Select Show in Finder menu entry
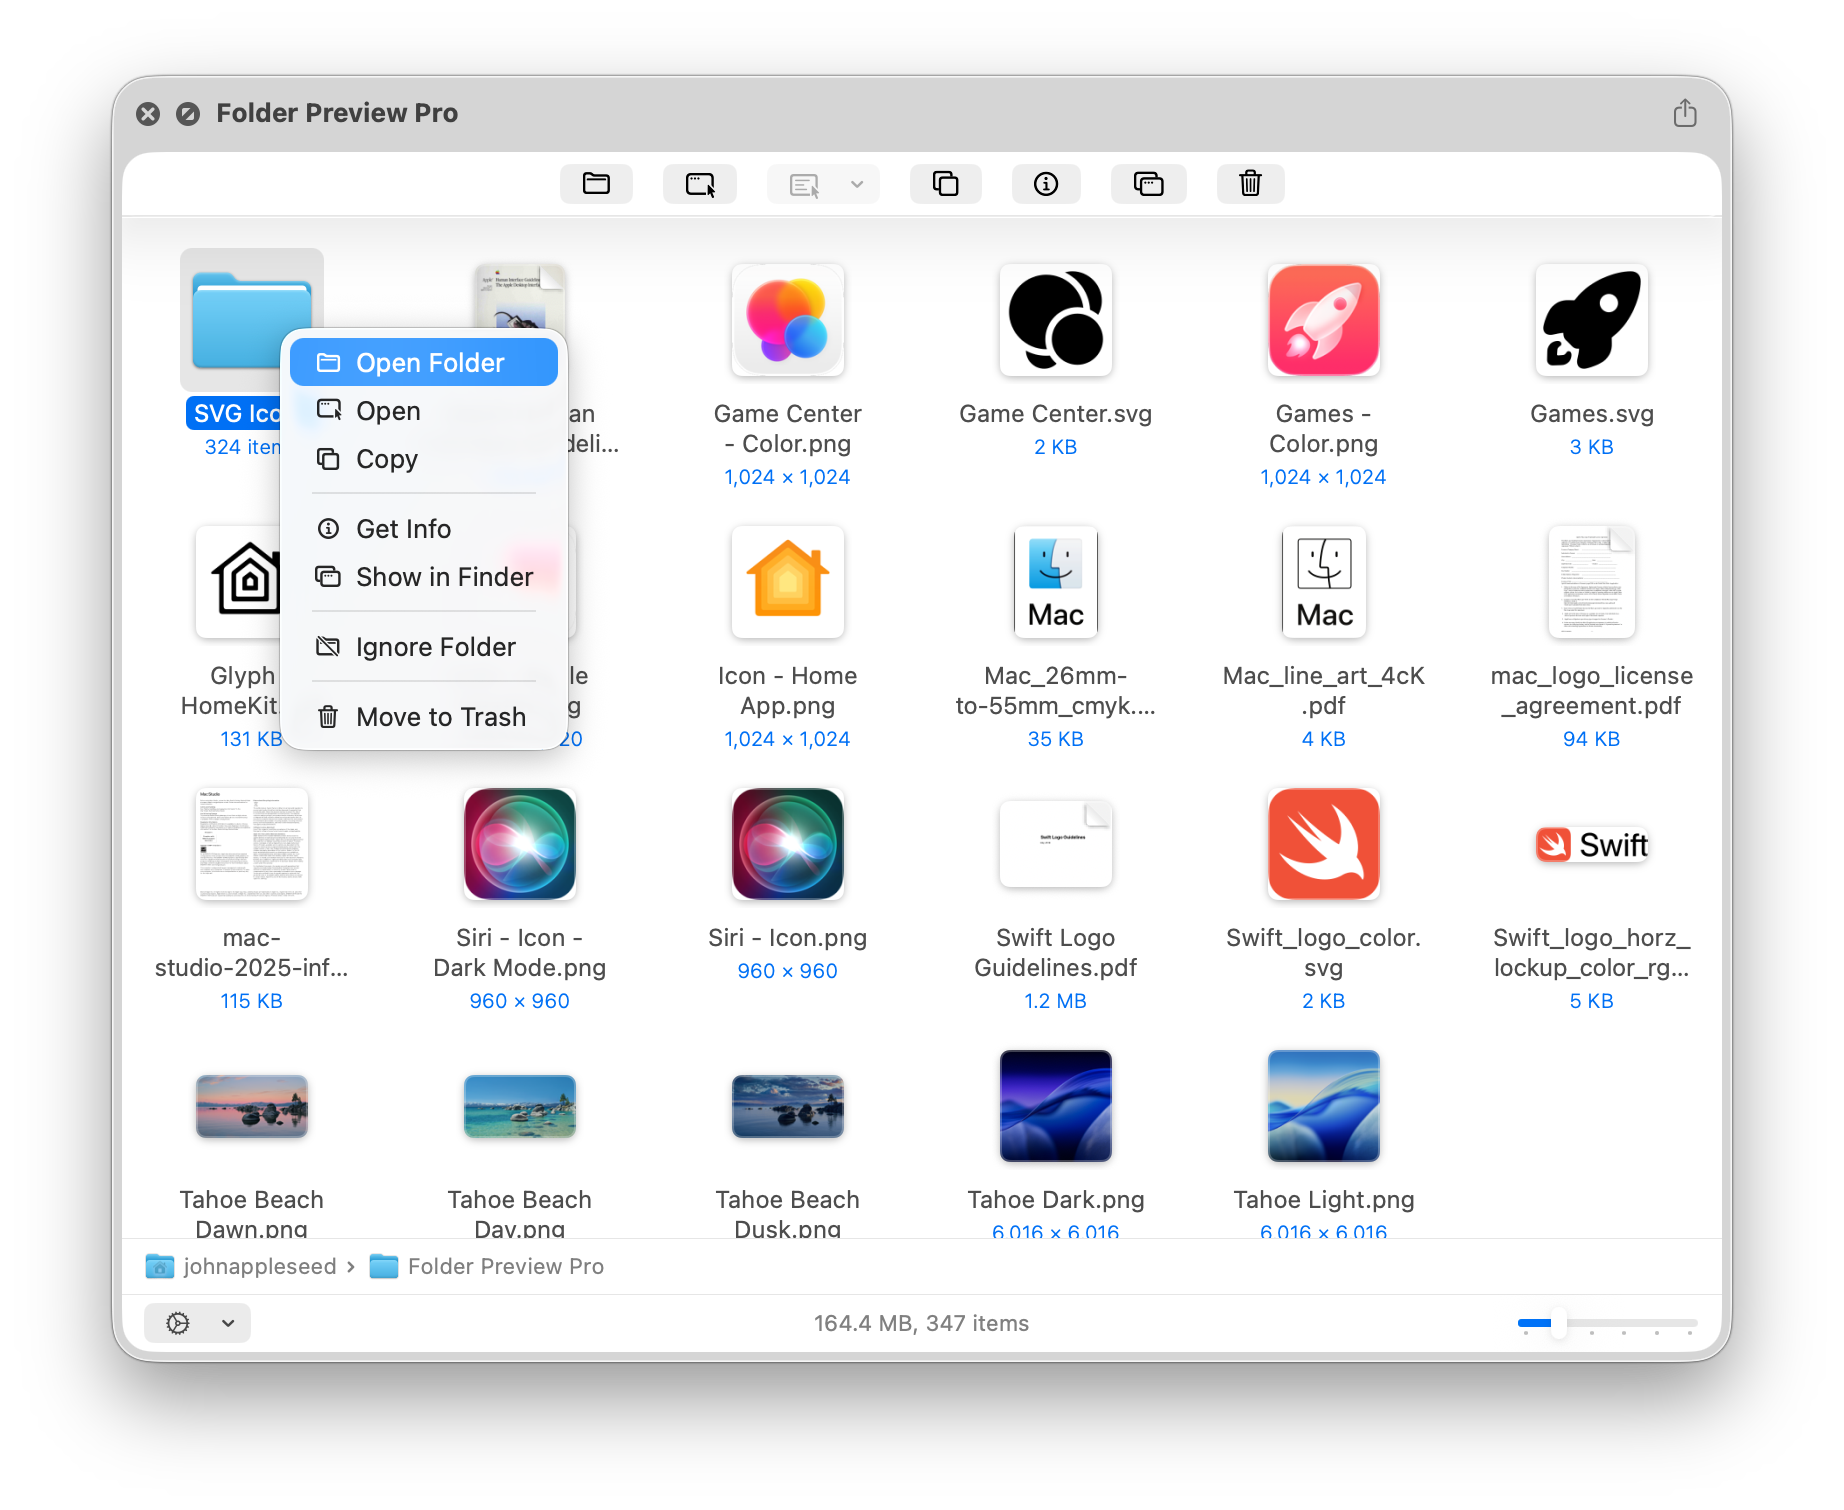 424,577
